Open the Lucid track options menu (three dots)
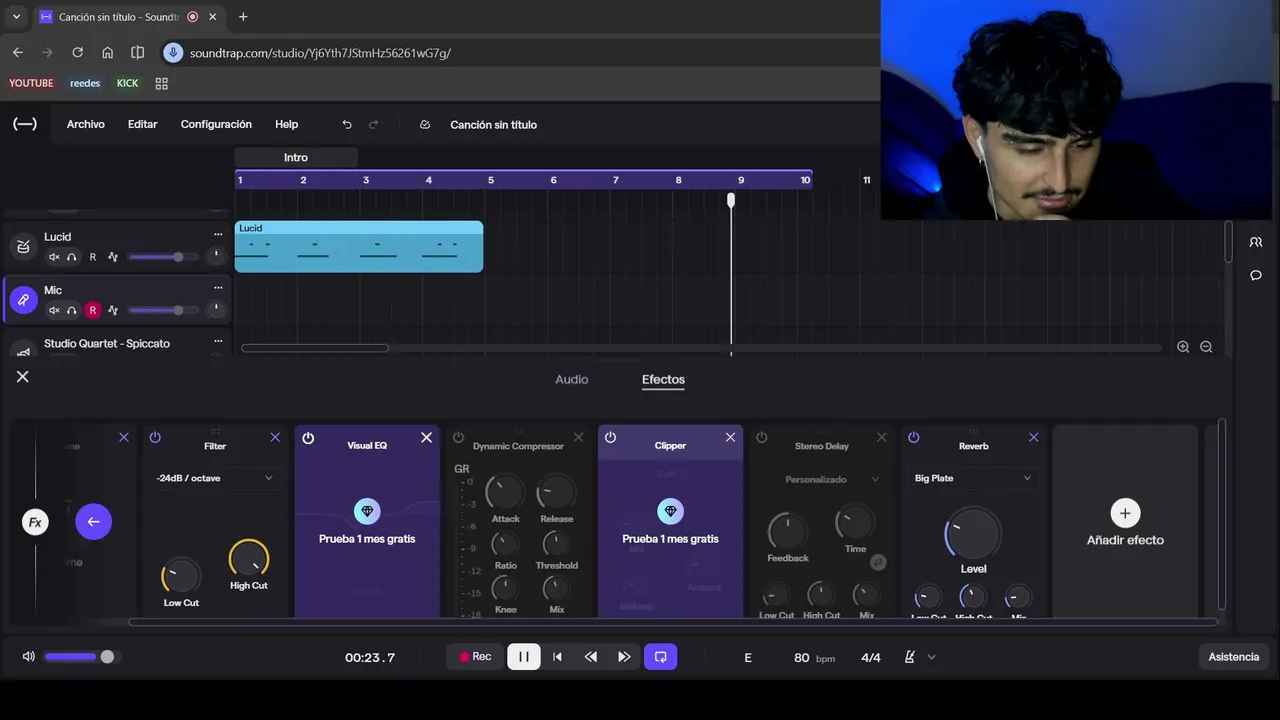The width and height of the screenshot is (1280, 720). (x=218, y=235)
